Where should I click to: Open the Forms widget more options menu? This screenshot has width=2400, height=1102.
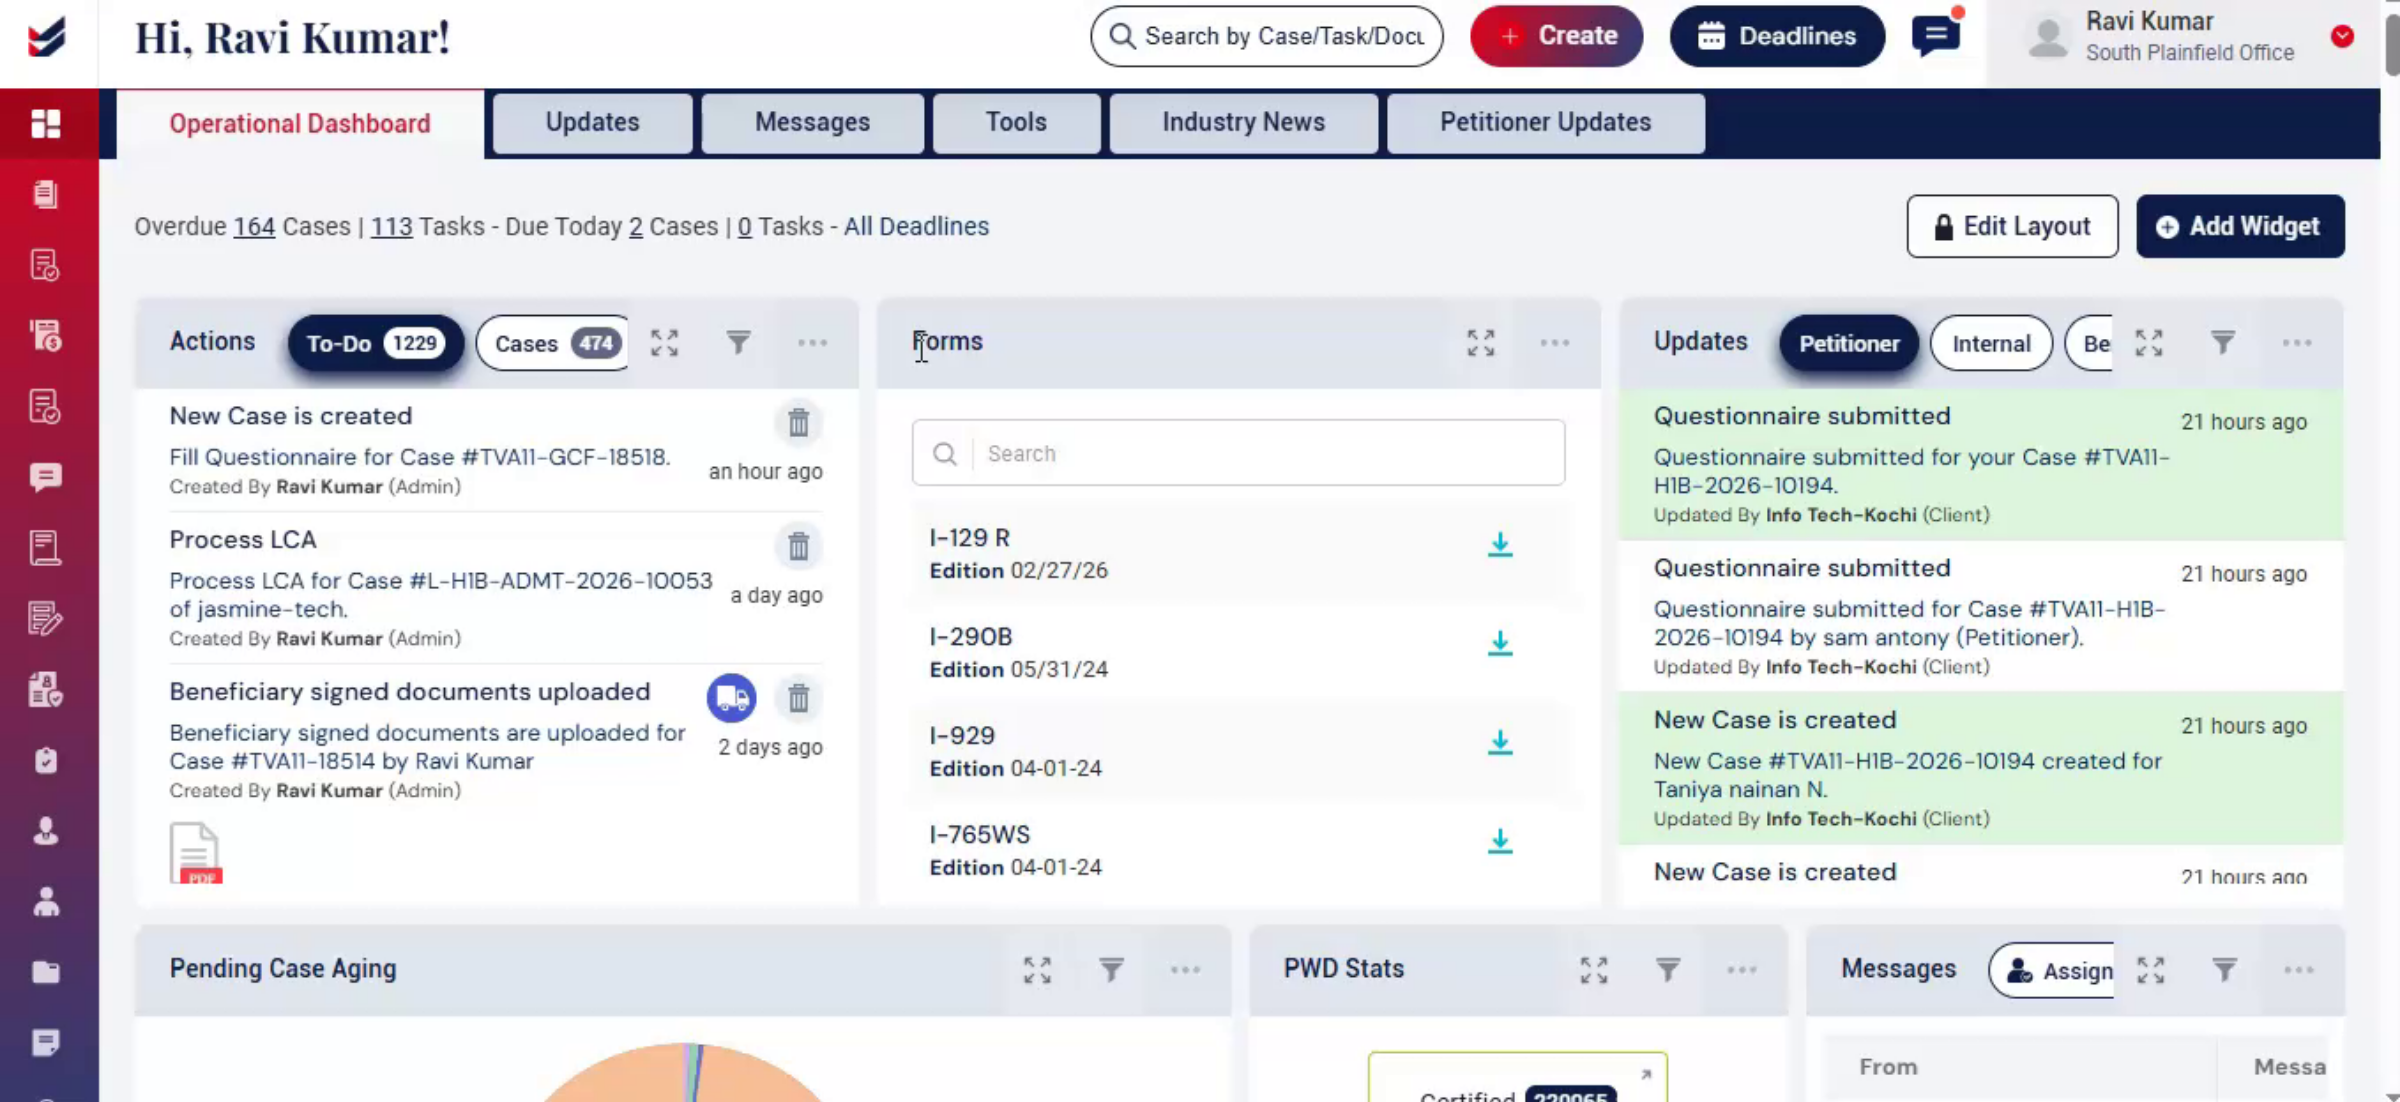1554,343
